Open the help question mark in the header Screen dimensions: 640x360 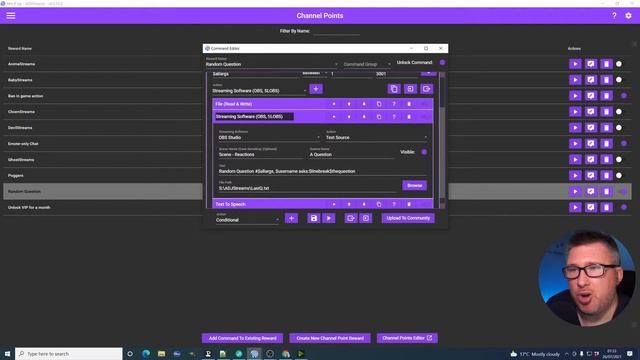(x=614, y=16)
